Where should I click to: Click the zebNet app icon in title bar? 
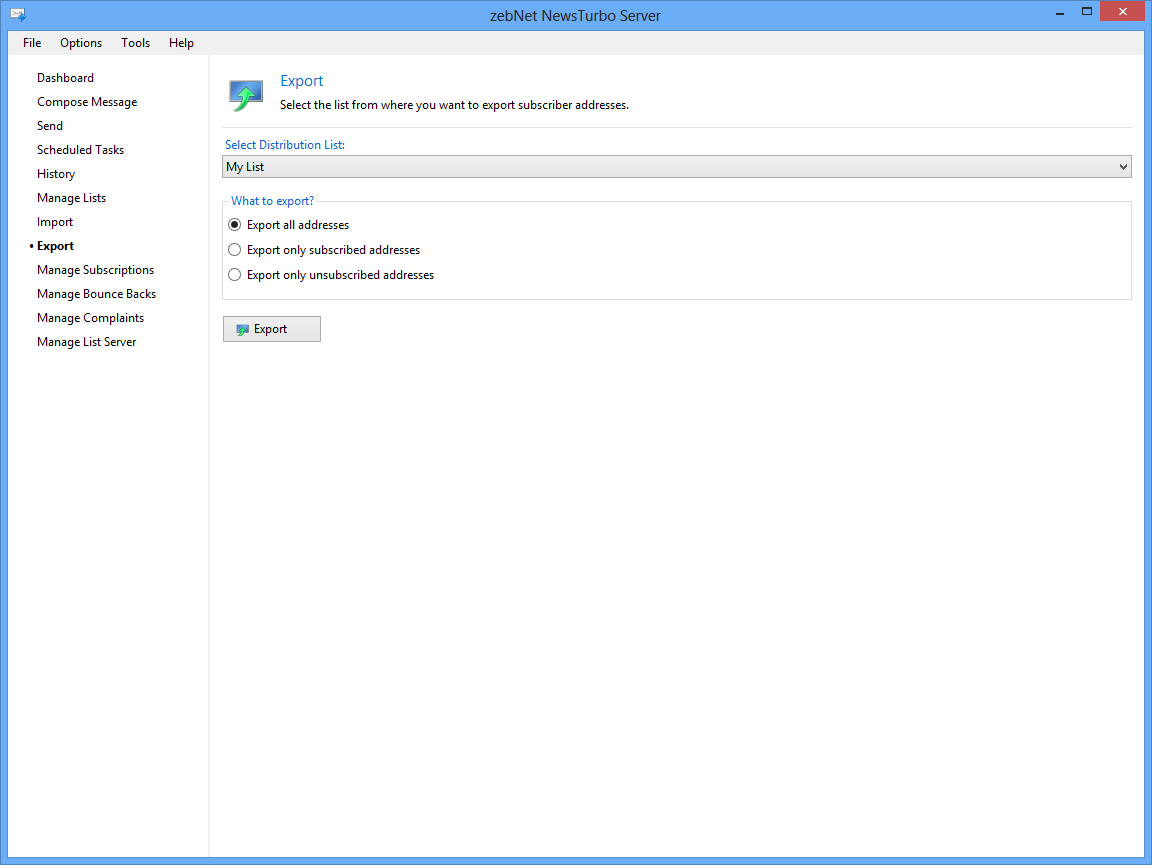pyautogui.click(x=17, y=15)
